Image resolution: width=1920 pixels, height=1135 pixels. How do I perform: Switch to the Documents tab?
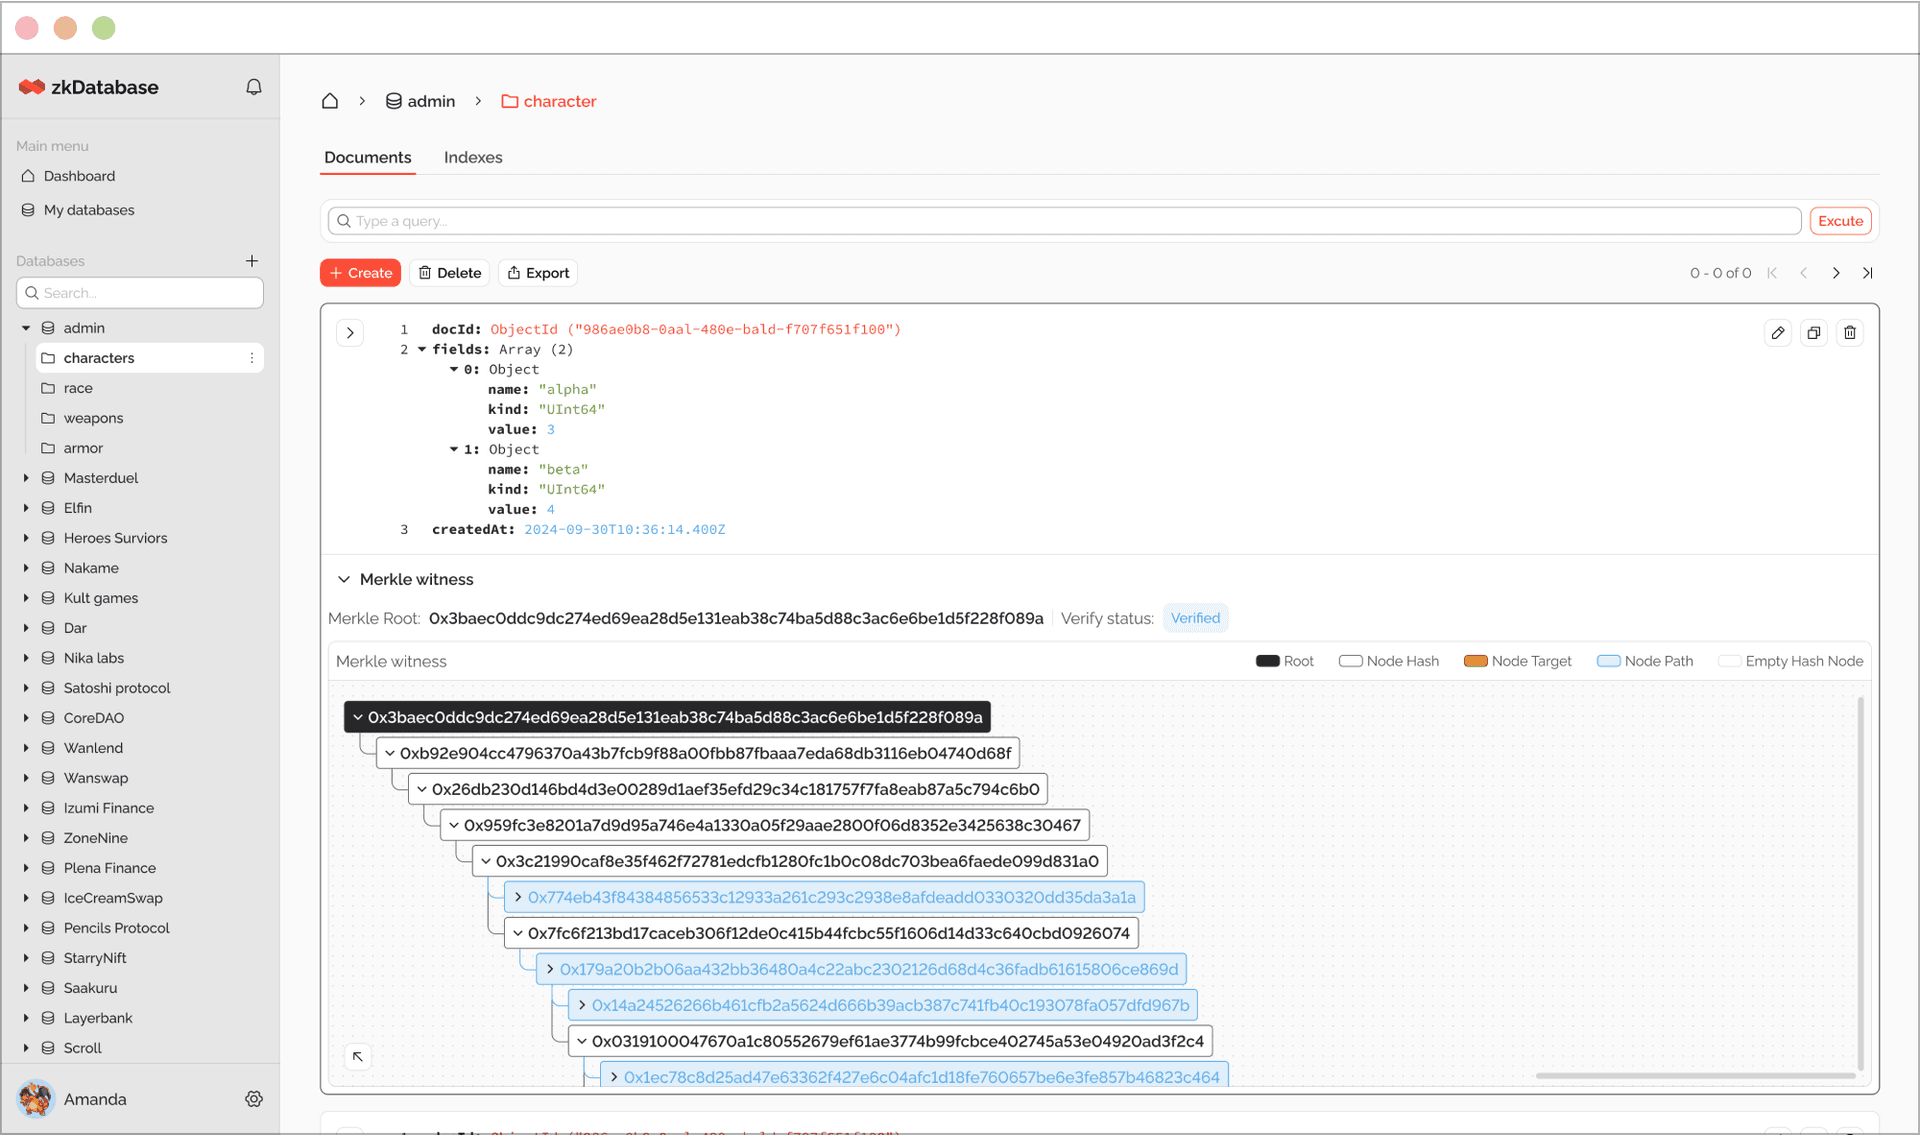point(368,157)
